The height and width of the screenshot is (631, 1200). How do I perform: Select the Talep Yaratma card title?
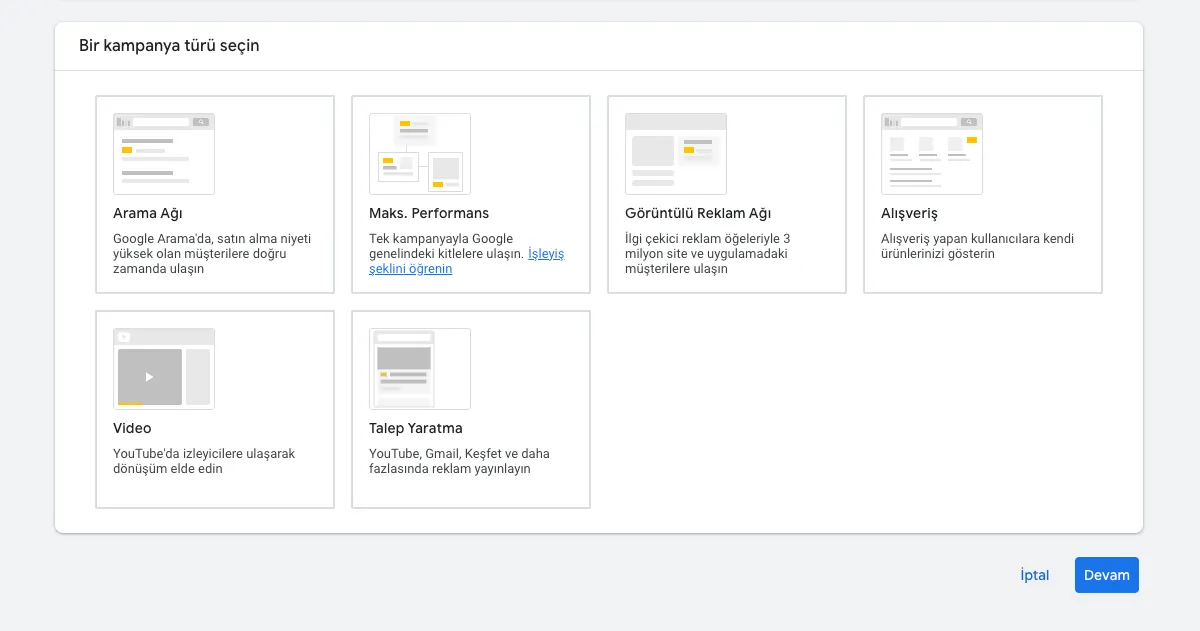(416, 428)
